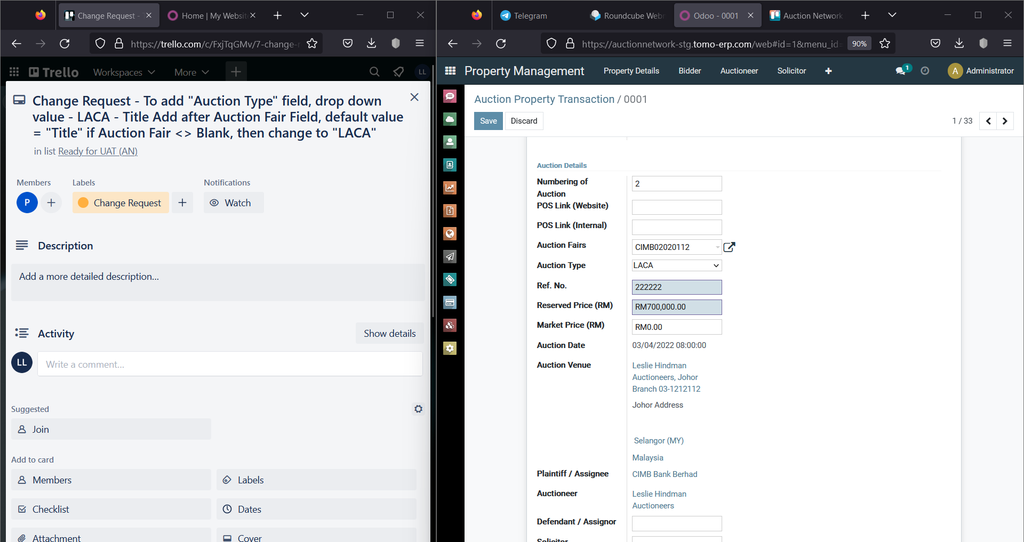Click Dates in Add to card

click(x=316, y=509)
